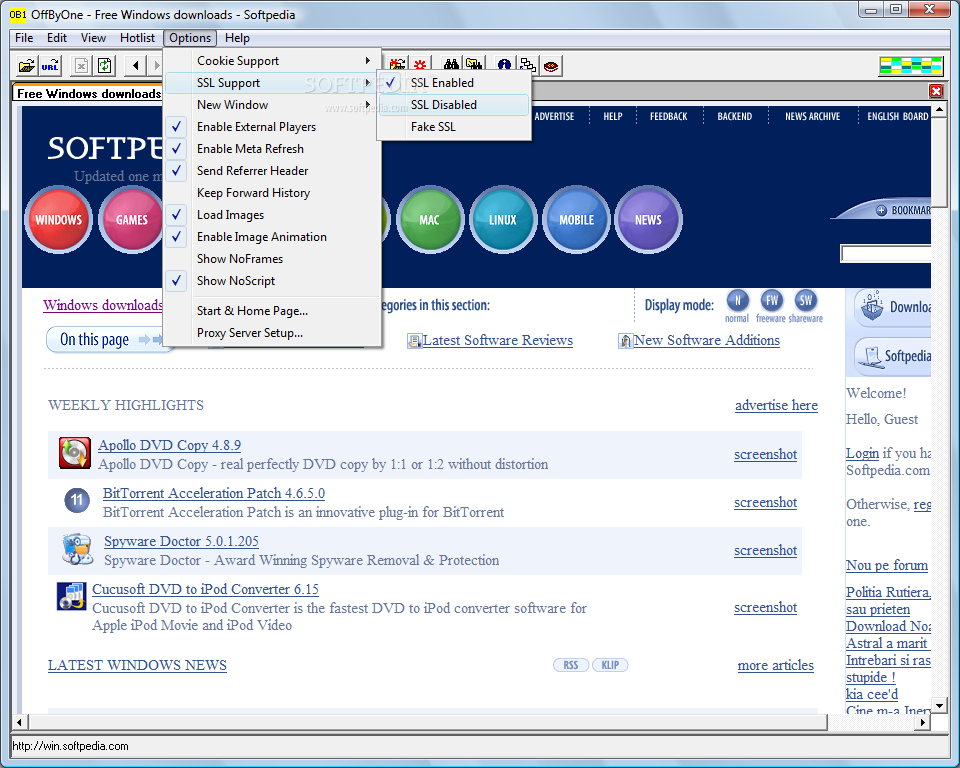Select the normal display mode icon

click(737, 301)
